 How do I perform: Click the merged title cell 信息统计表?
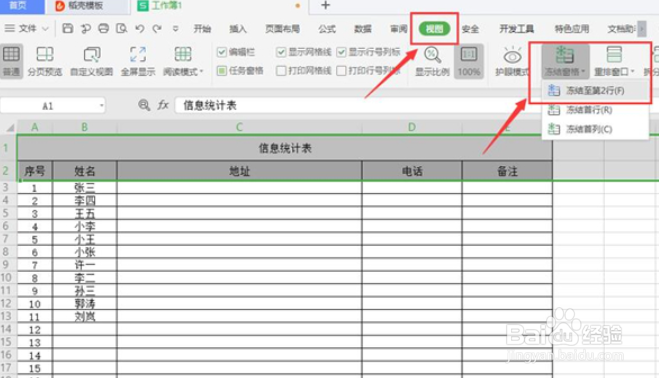pos(285,148)
